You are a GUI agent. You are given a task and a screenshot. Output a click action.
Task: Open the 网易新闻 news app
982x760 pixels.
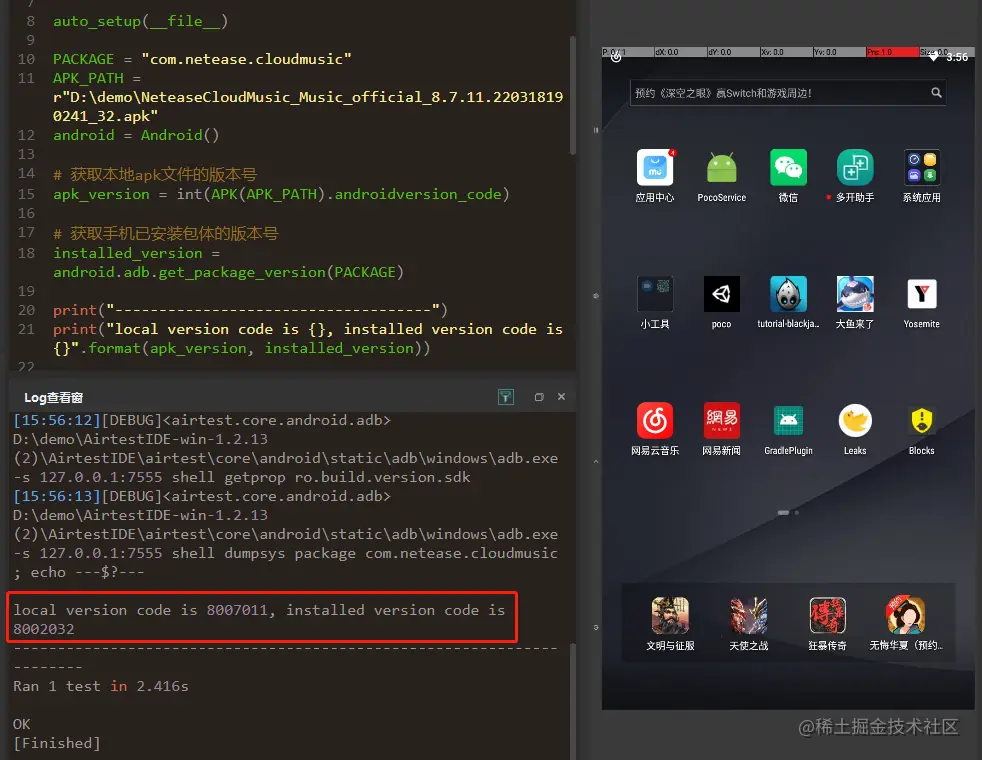[x=721, y=420]
